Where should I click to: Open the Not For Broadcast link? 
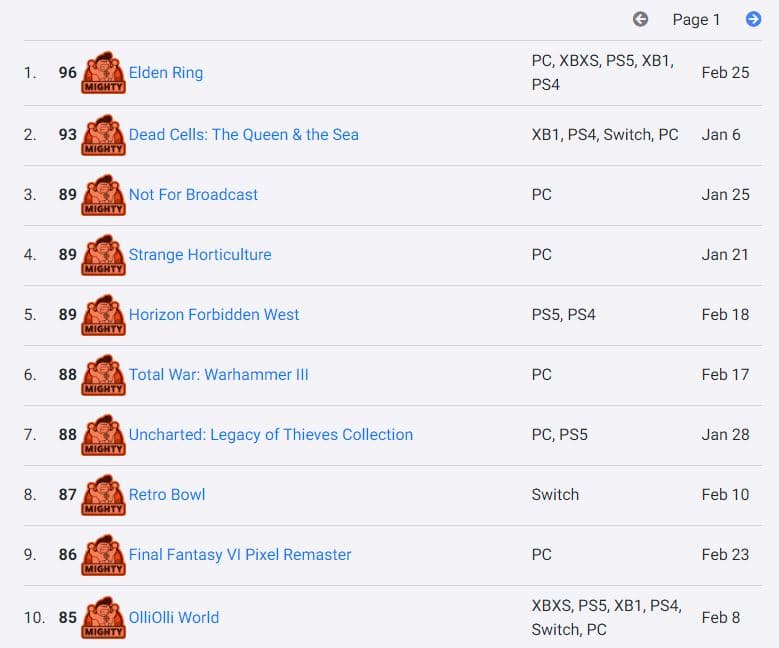(193, 195)
